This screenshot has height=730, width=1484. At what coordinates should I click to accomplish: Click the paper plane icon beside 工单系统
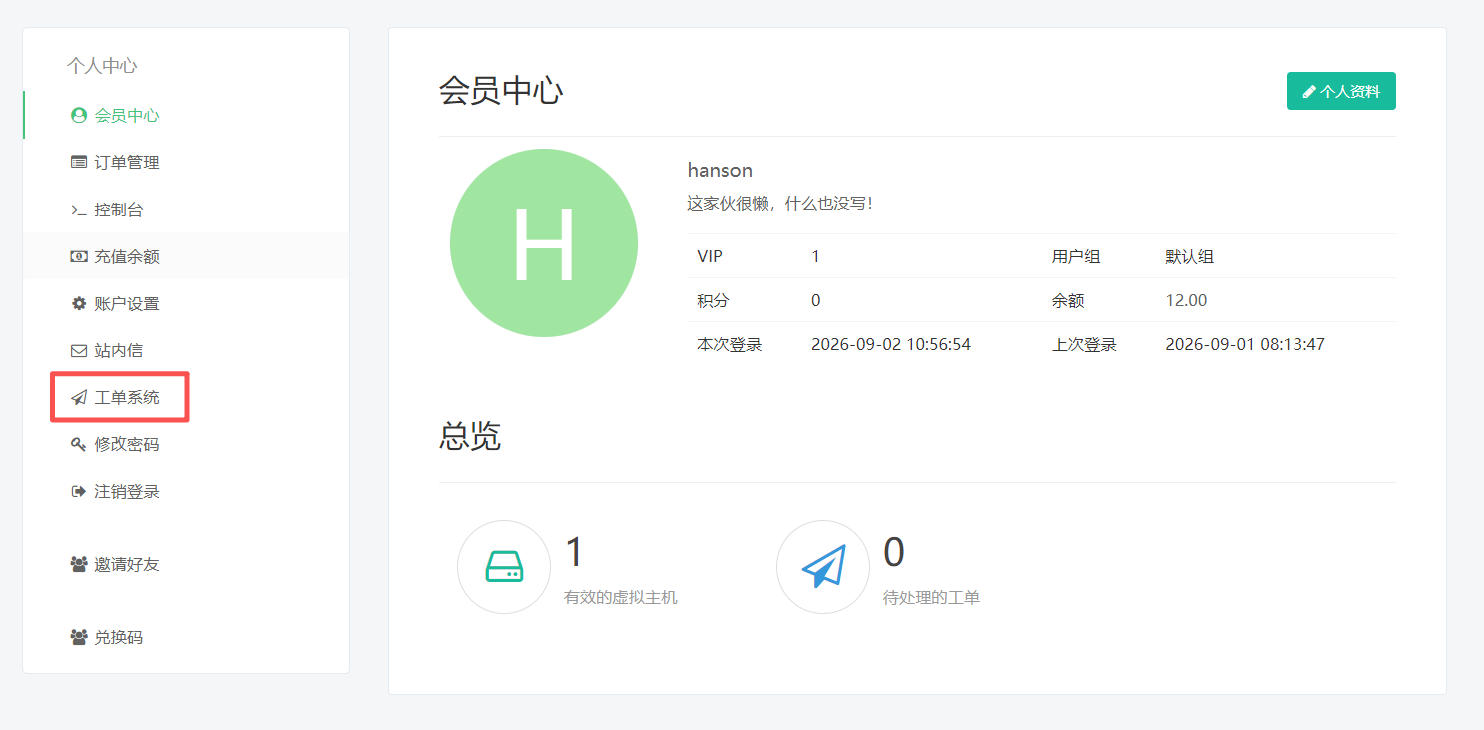(x=78, y=397)
